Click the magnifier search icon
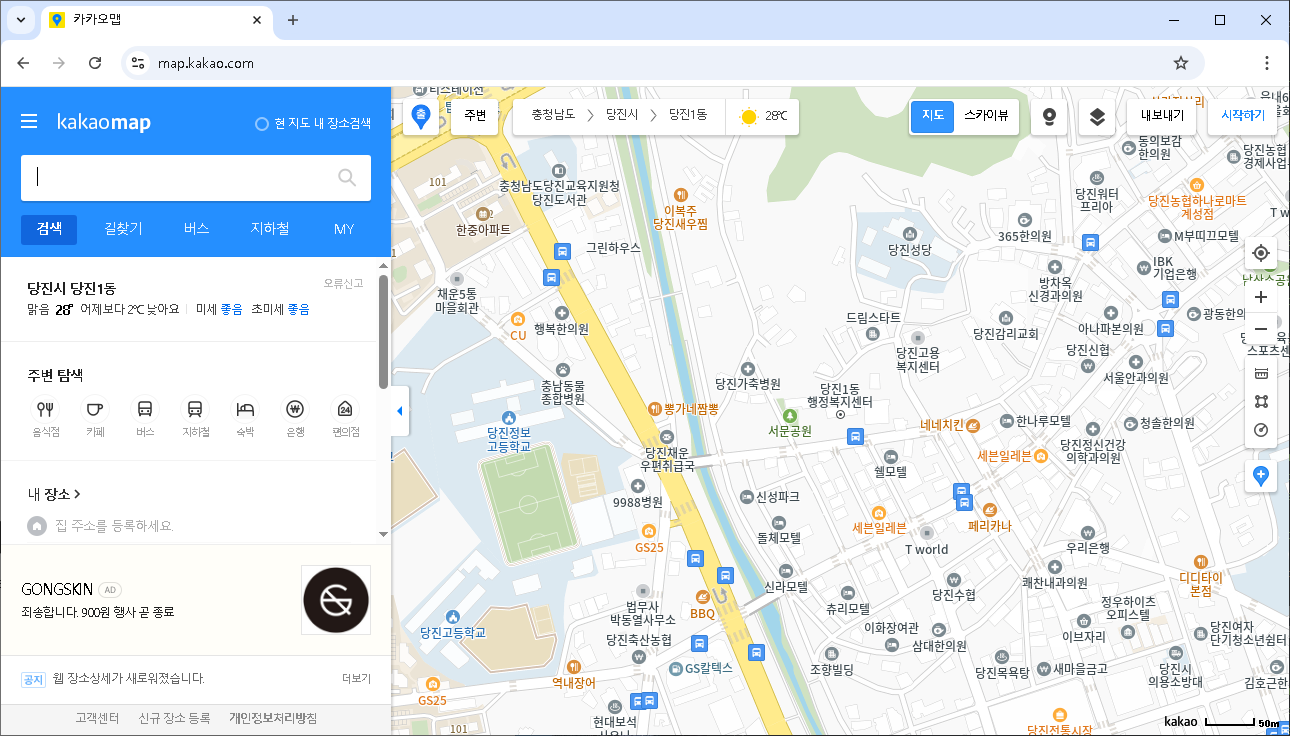The width and height of the screenshot is (1290, 736). click(347, 177)
